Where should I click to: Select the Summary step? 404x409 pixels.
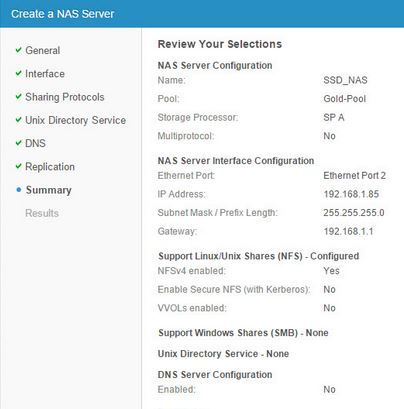coord(49,190)
